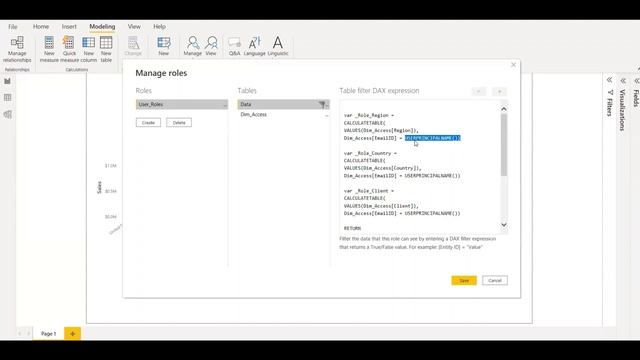Switch to the Help ribbon tab
The image size is (640, 360).
159,27
